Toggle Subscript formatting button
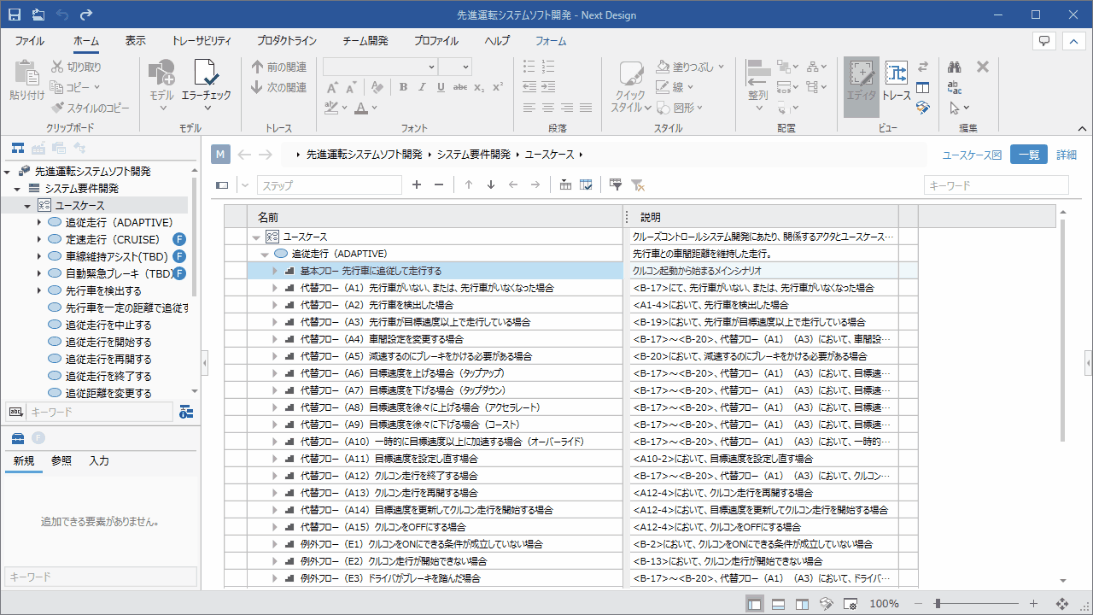The image size is (1093, 615). pos(479,87)
